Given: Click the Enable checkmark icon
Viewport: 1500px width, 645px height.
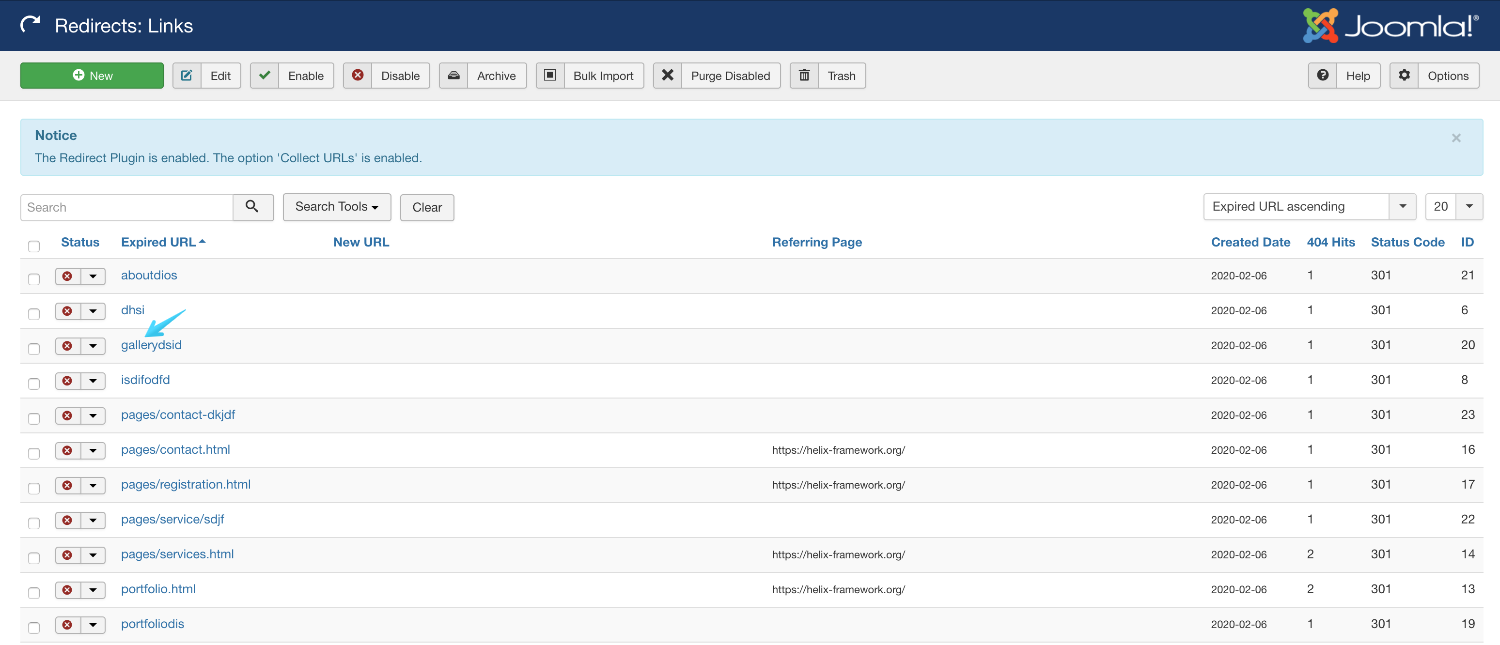Looking at the screenshot, I should coord(264,76).
